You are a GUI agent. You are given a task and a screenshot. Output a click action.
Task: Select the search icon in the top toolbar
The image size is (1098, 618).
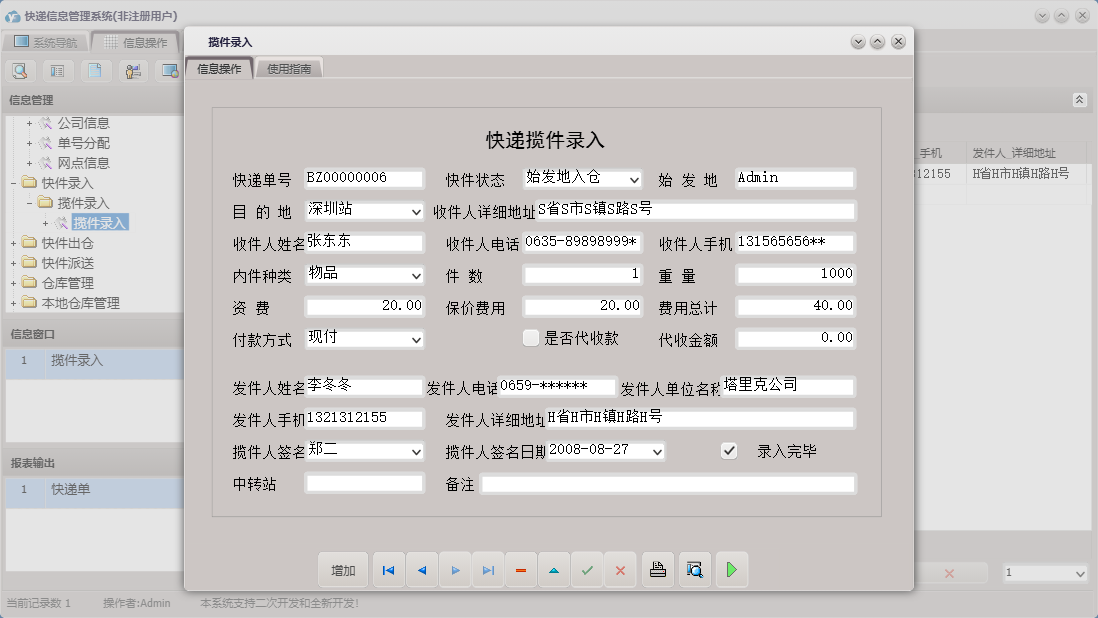point(20,70)
